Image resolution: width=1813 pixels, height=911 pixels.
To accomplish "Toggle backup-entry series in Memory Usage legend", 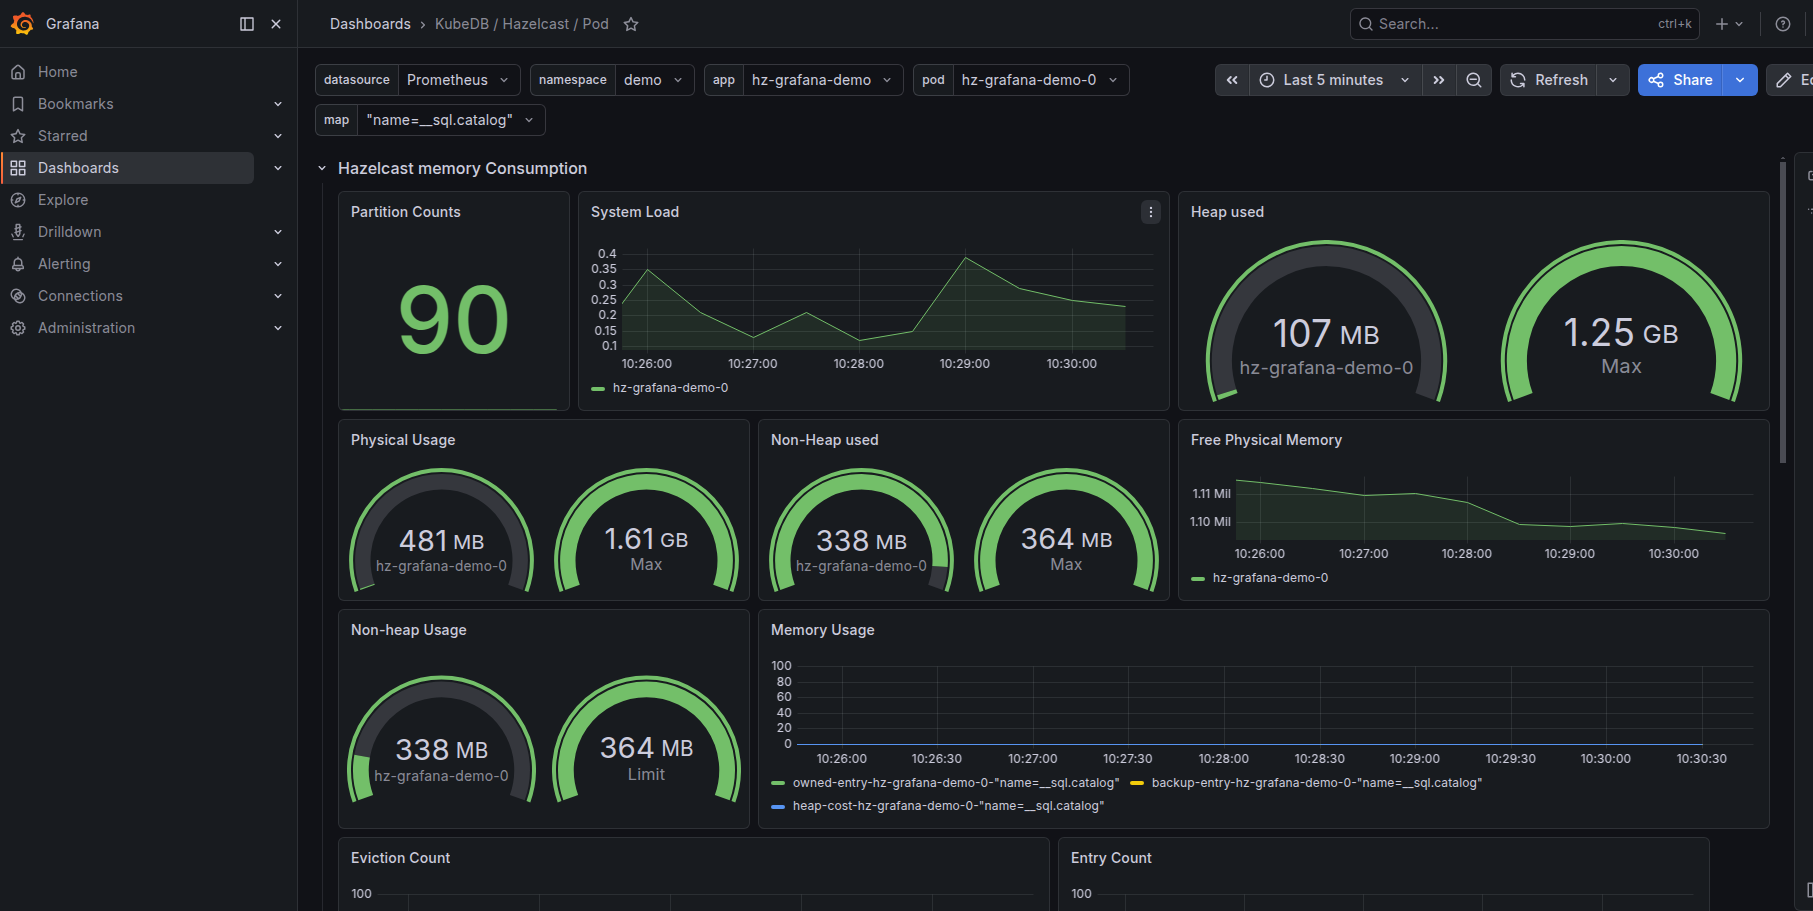I will (1317, 783).
